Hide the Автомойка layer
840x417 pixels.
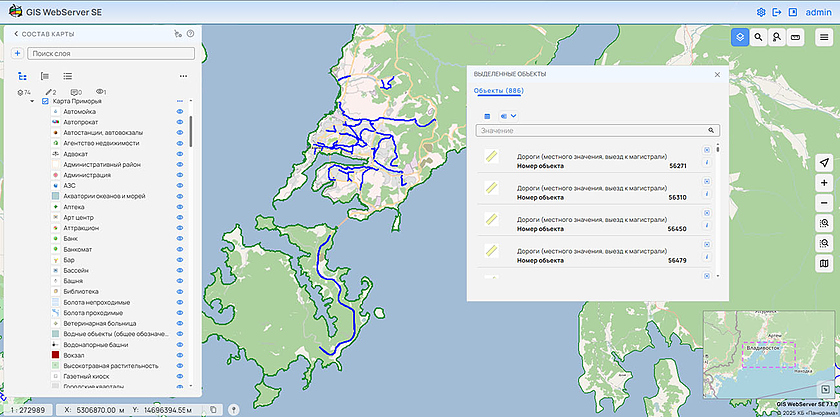pos(181,112)
